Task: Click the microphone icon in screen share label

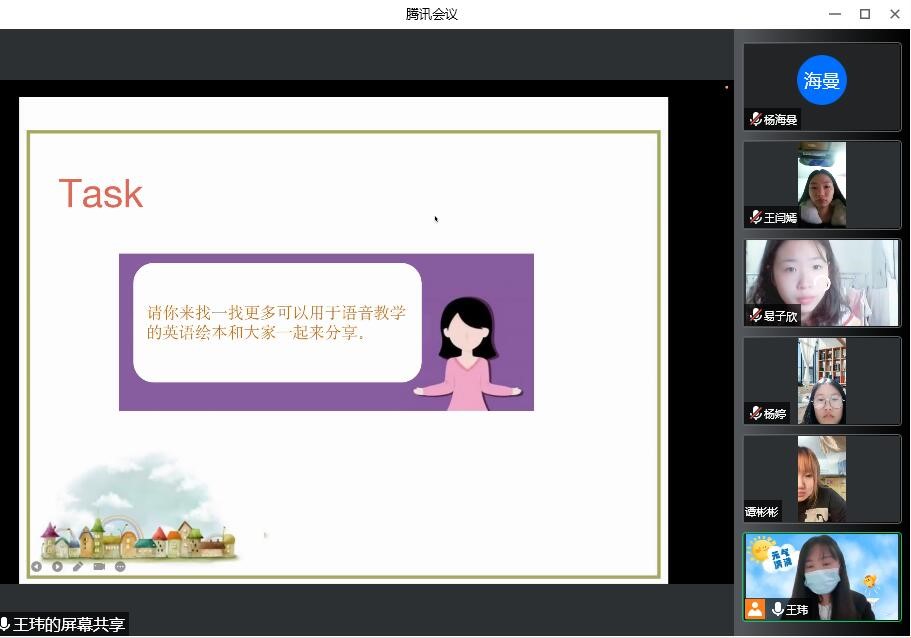Action: [6, 625]
